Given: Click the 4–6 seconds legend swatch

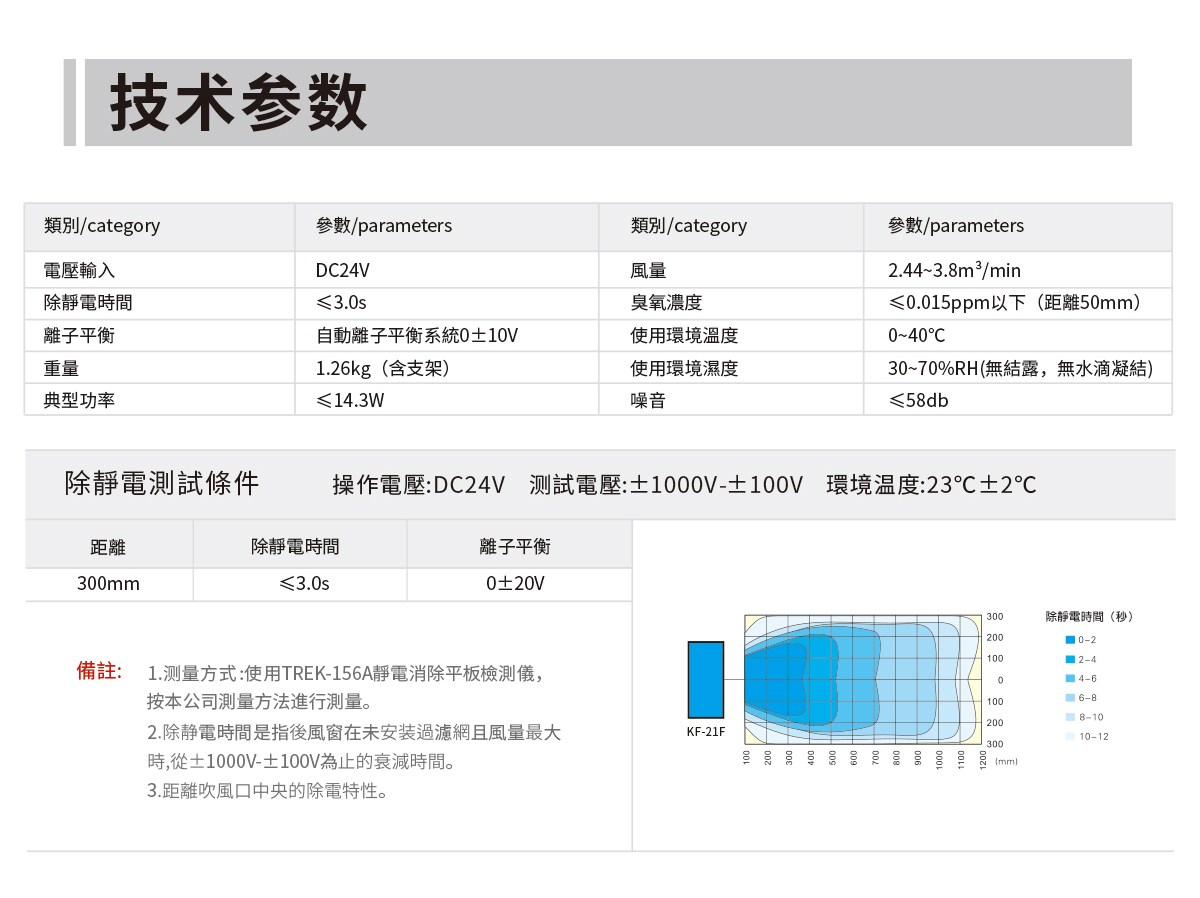Looking at the screenshot, I should click(x=1070, y=678).
